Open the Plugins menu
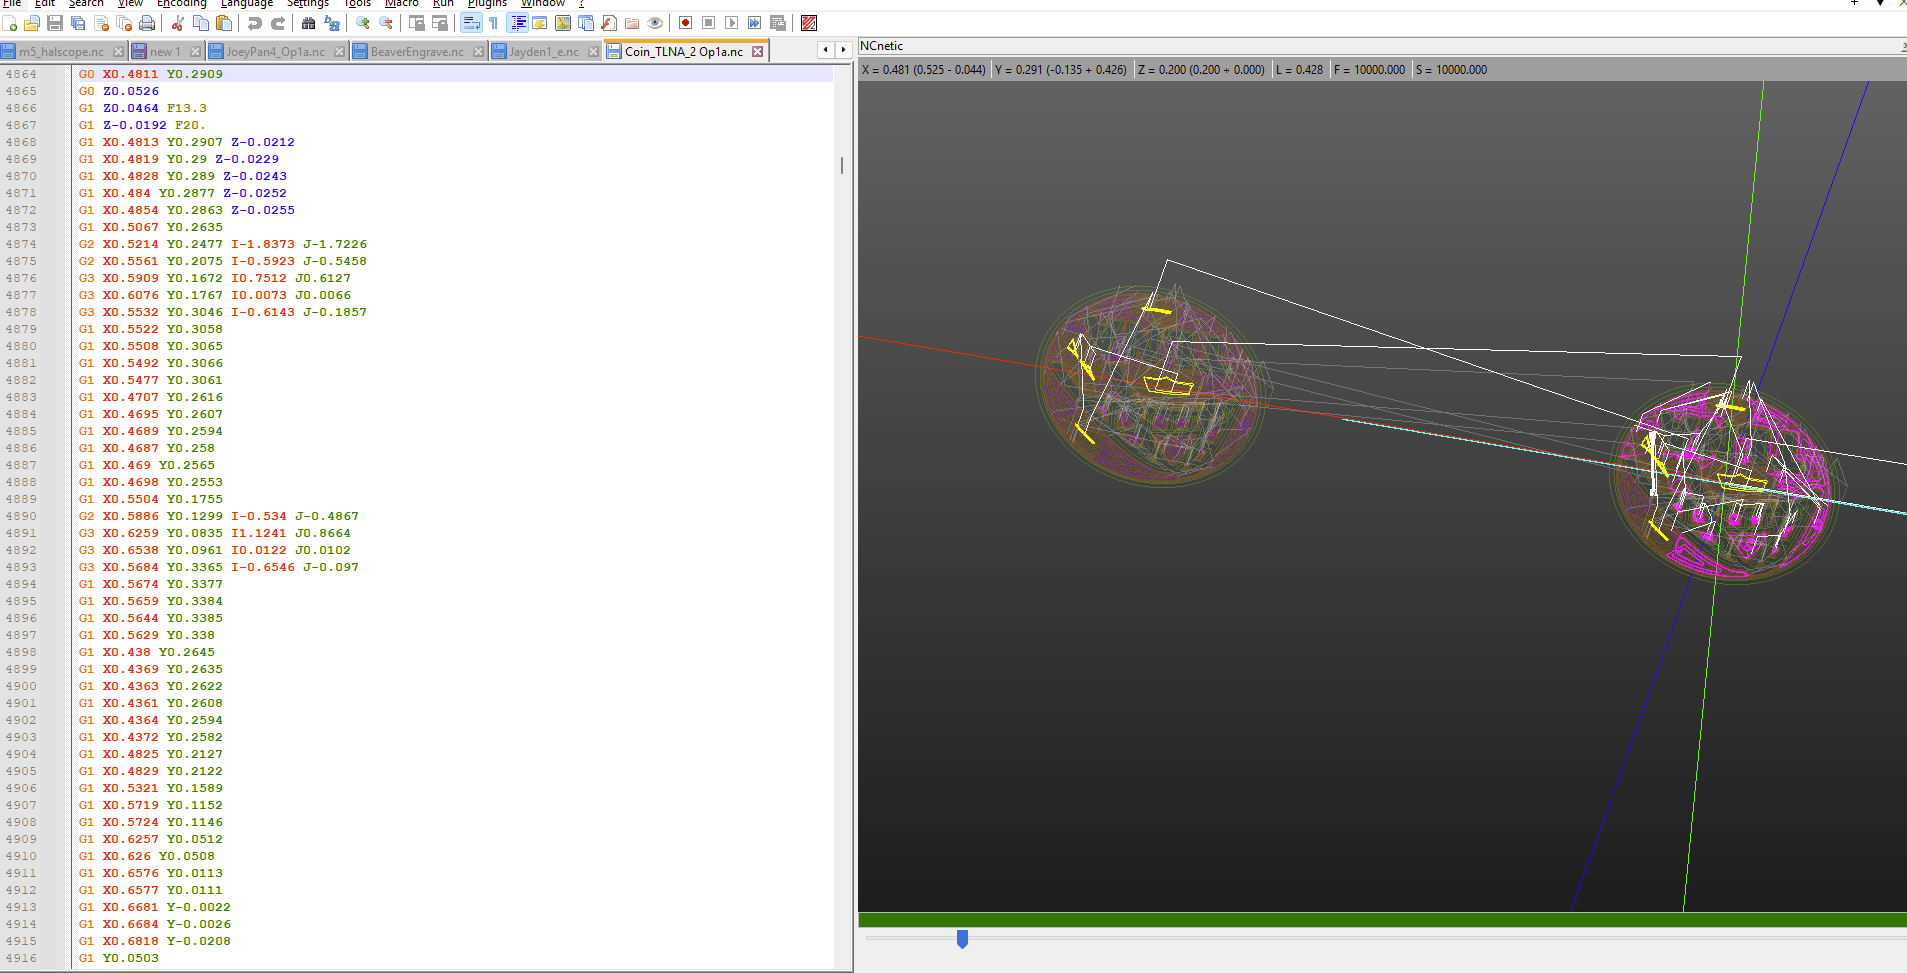The width and height of the screenshot is (1907, 973). (487, 4)
